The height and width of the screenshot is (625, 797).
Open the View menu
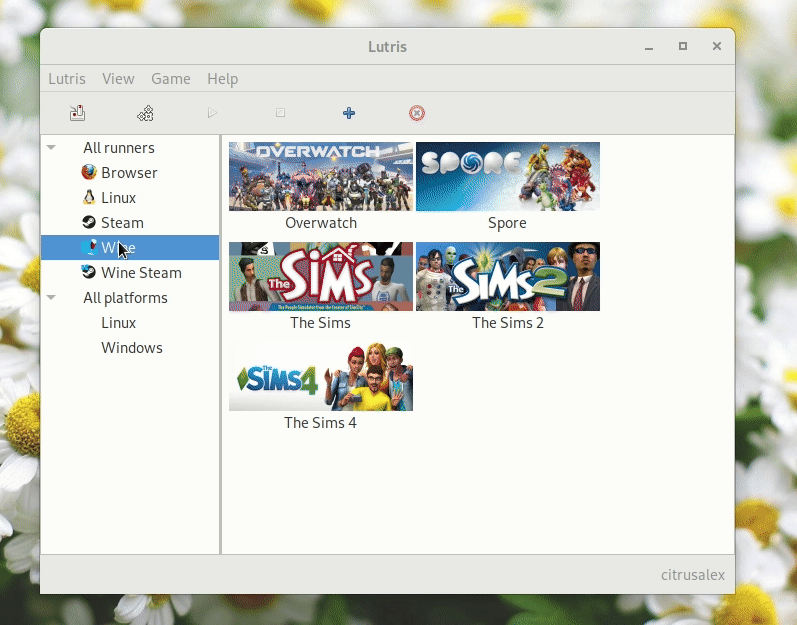pyautogui.click(x=118, y=79)
